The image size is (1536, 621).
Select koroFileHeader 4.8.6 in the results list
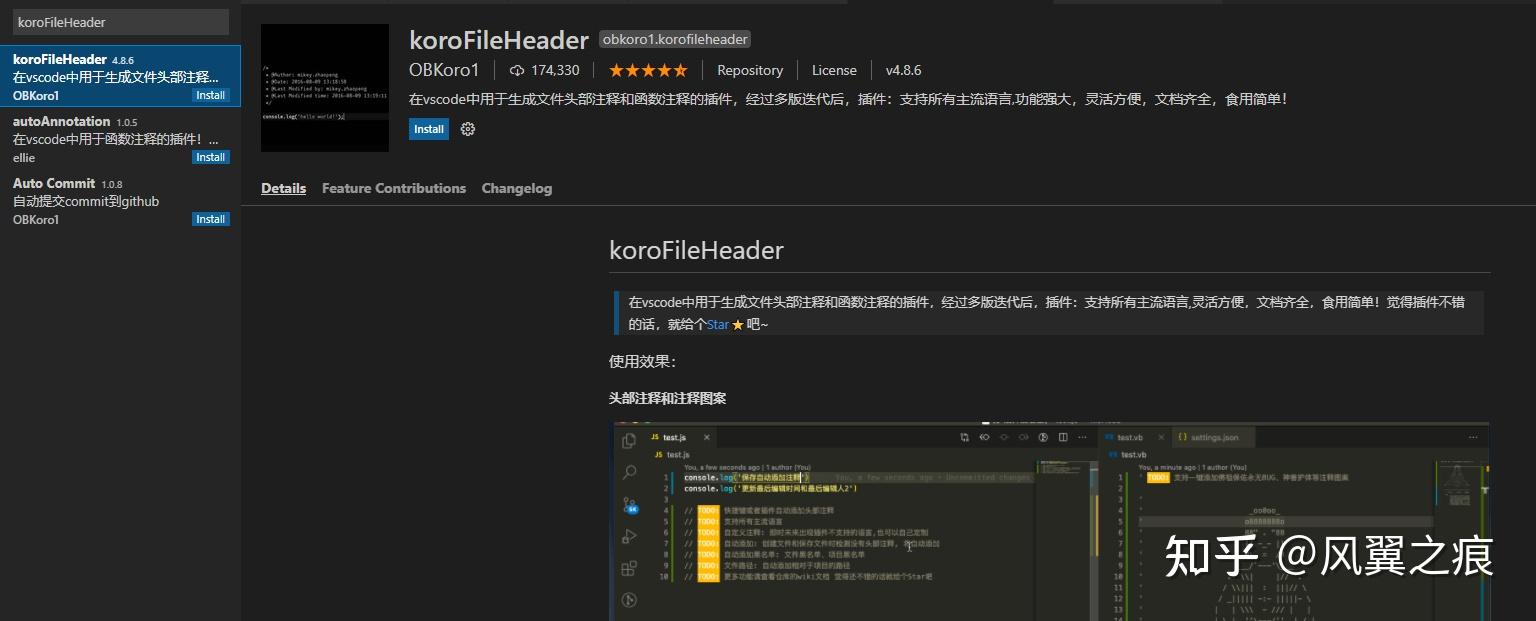120,76
